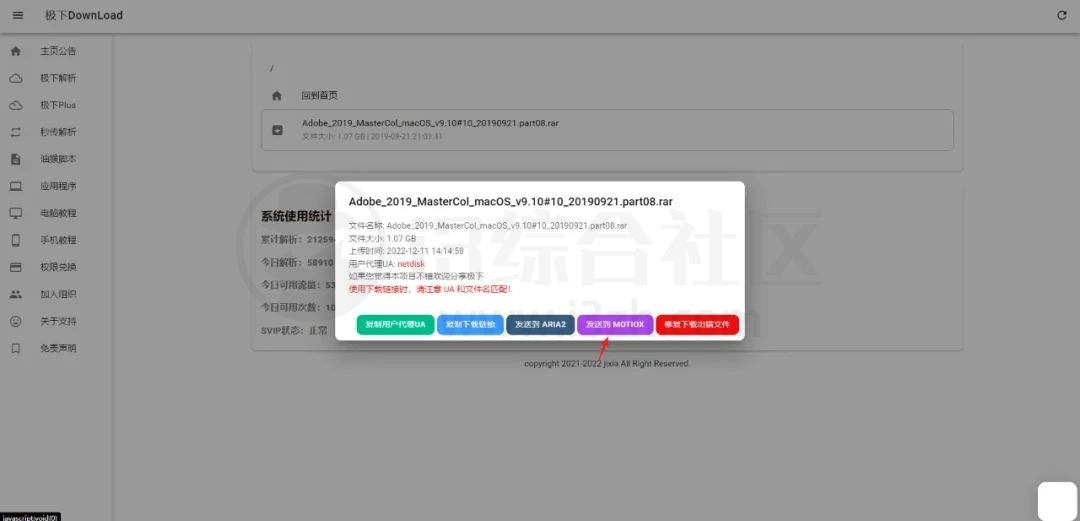Open the hamburger navigation menu
1080x521 pixels.
click(18, 15)
